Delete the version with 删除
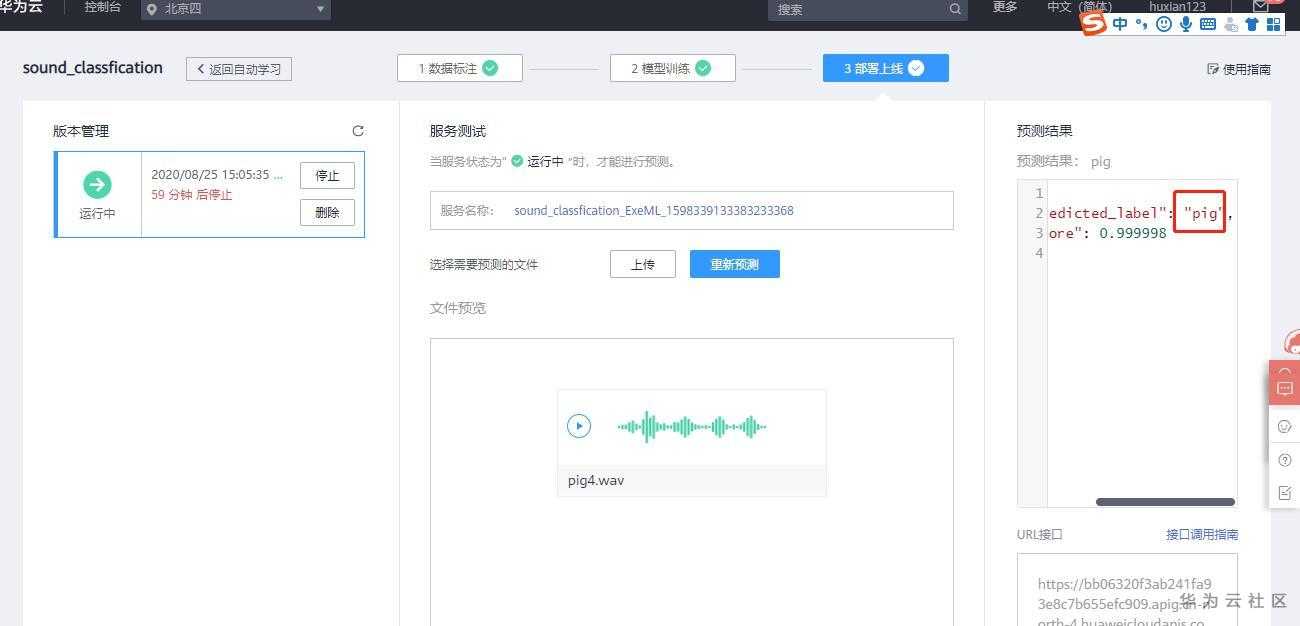Screen dimensions: 1300x626 coord(327,212)
